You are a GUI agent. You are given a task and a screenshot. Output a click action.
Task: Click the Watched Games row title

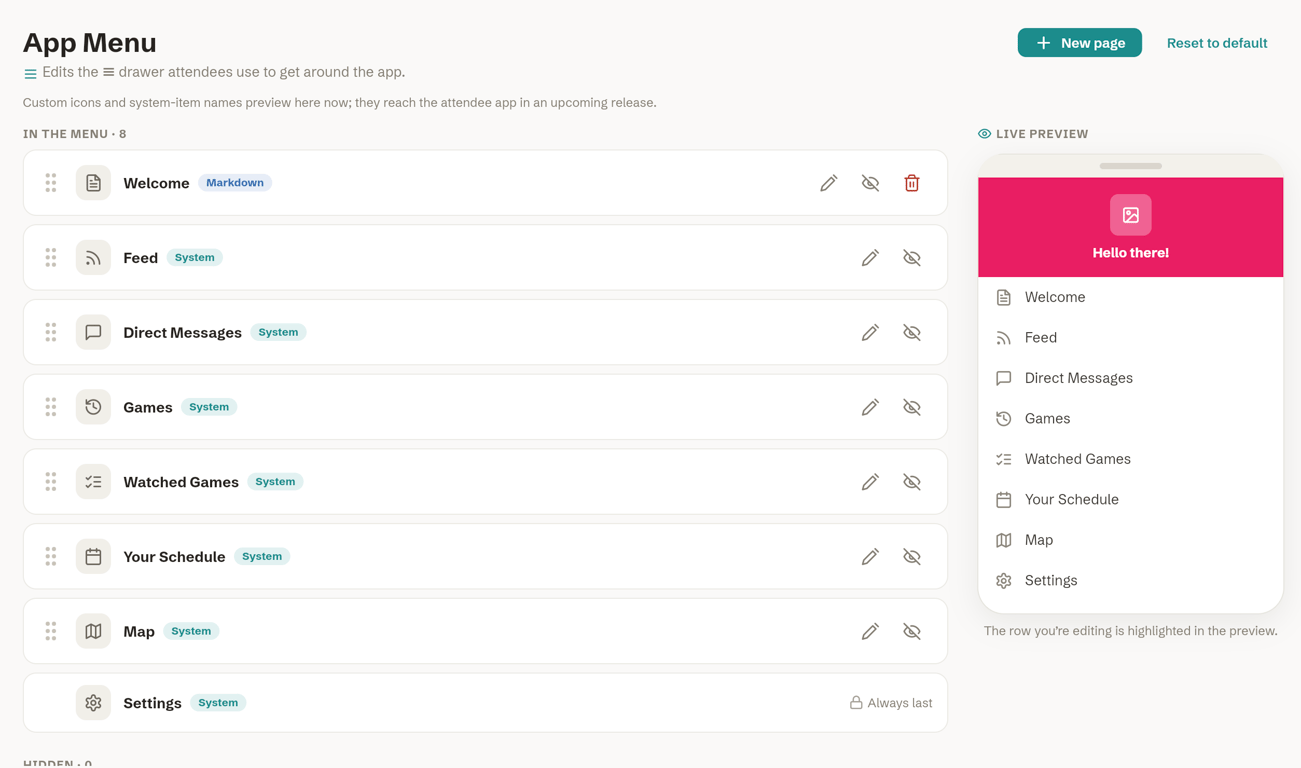click(181, 482)
